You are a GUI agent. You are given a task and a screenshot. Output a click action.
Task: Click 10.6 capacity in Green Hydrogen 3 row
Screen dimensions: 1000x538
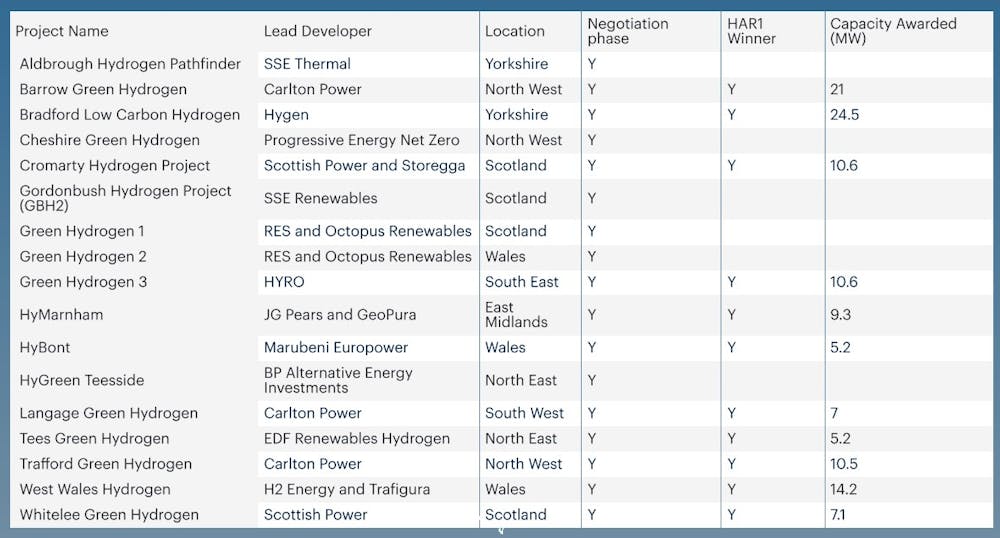point(844,282)
